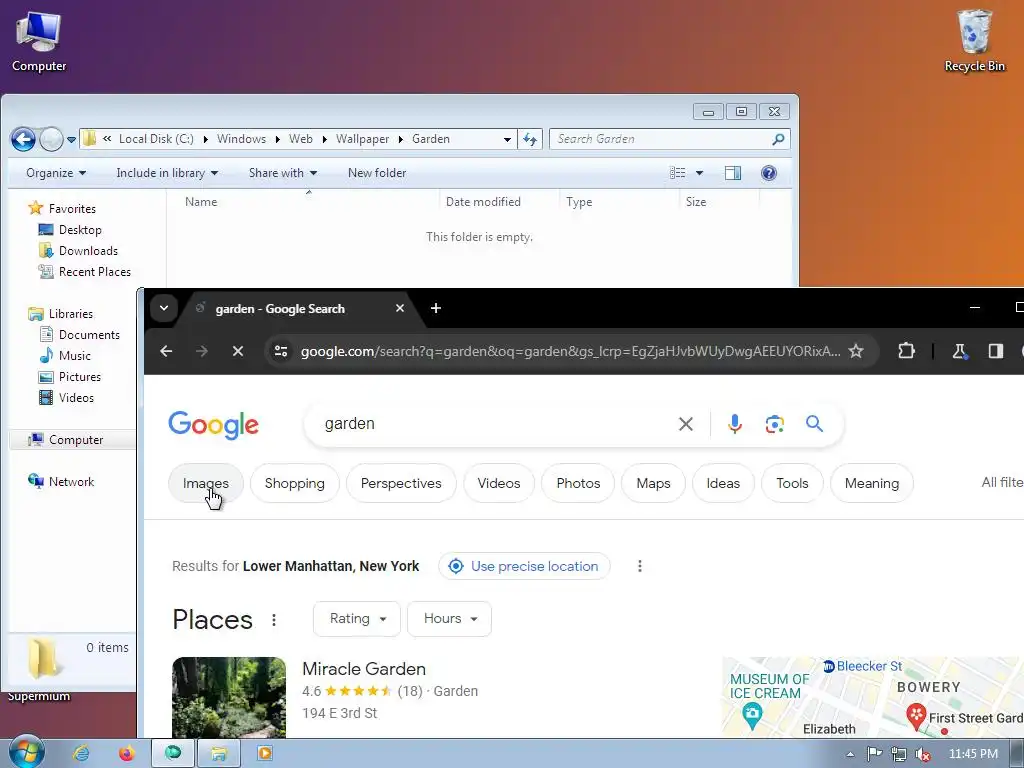Open Videos library
Image resolution: width=1024 pixels, height=768 pixels.
click(x=67, y=398)
